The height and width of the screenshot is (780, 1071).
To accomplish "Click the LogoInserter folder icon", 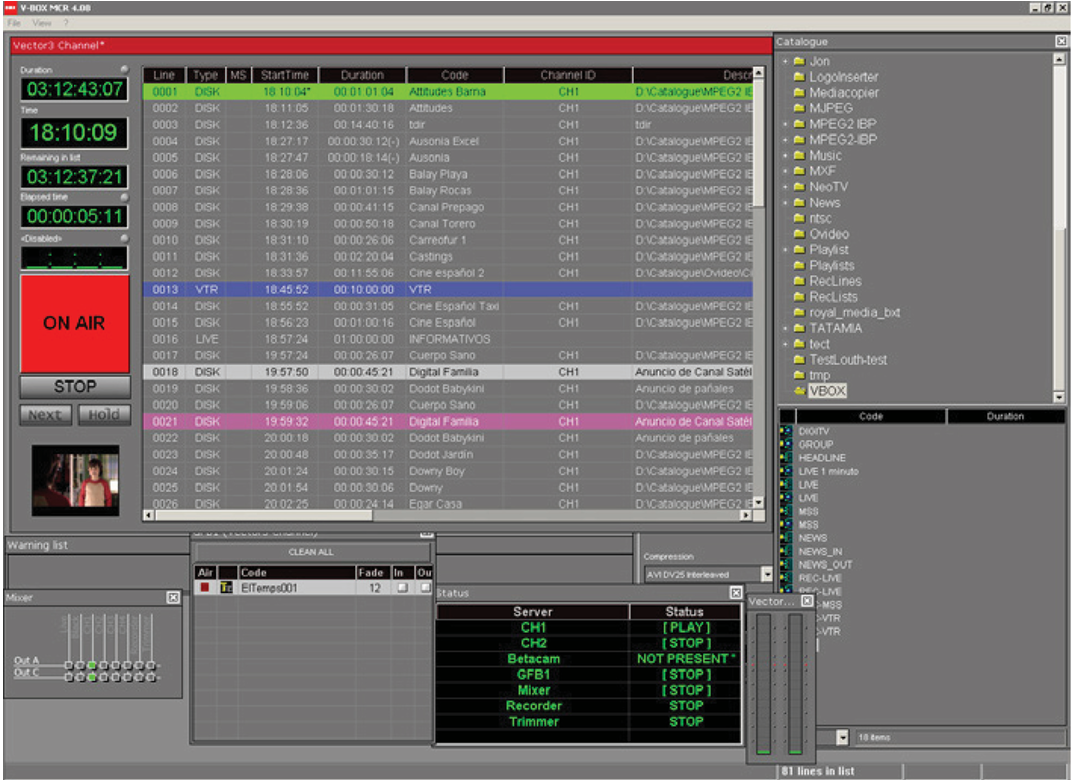I will tap(798, 77).
